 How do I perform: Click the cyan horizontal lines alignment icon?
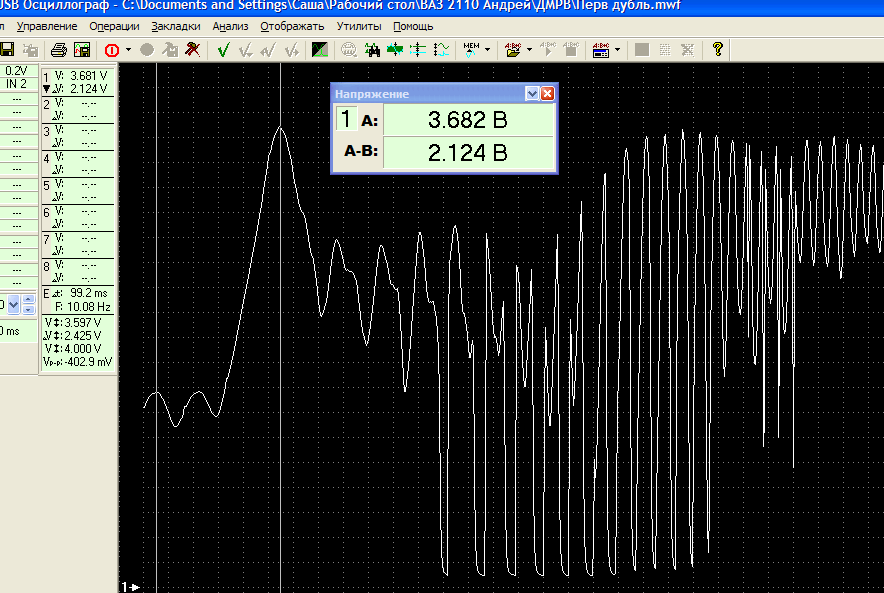click(418, 50)
